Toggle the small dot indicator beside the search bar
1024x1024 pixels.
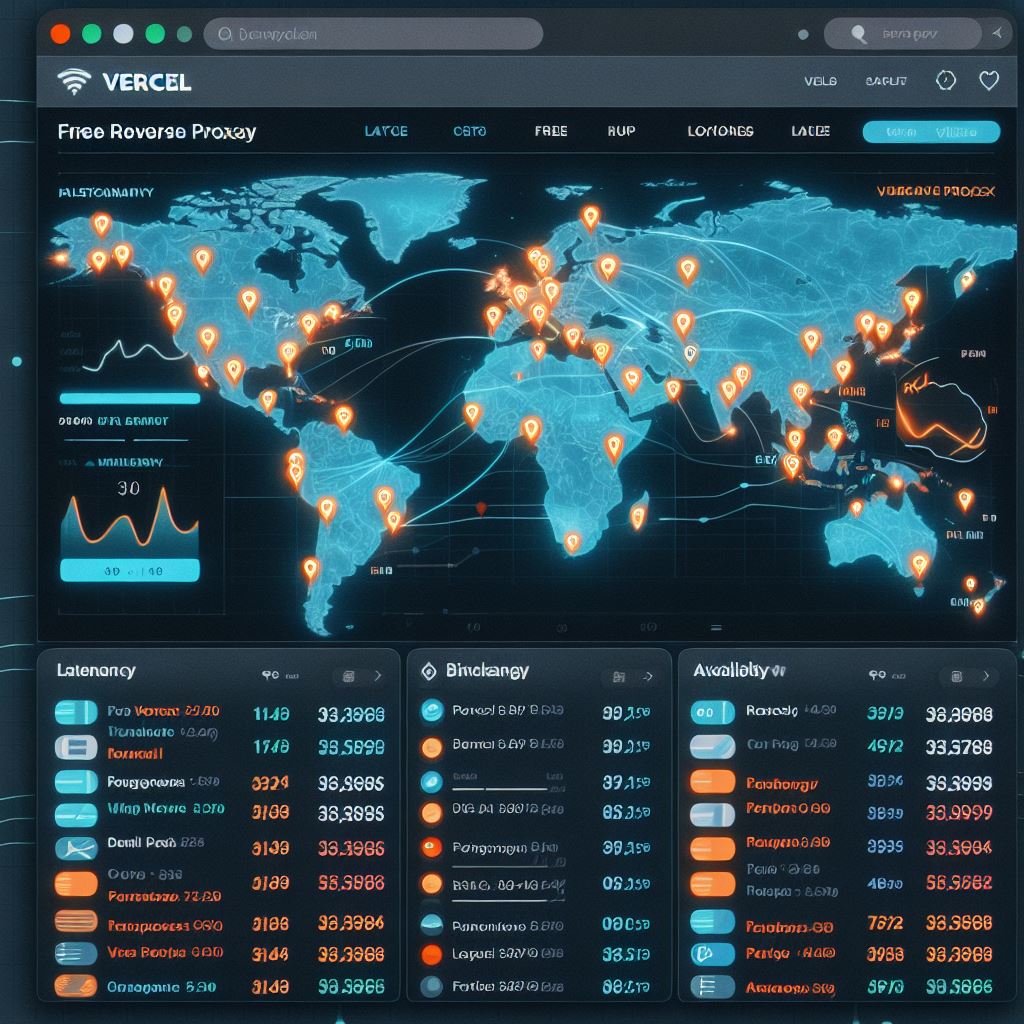coord(803,33)
